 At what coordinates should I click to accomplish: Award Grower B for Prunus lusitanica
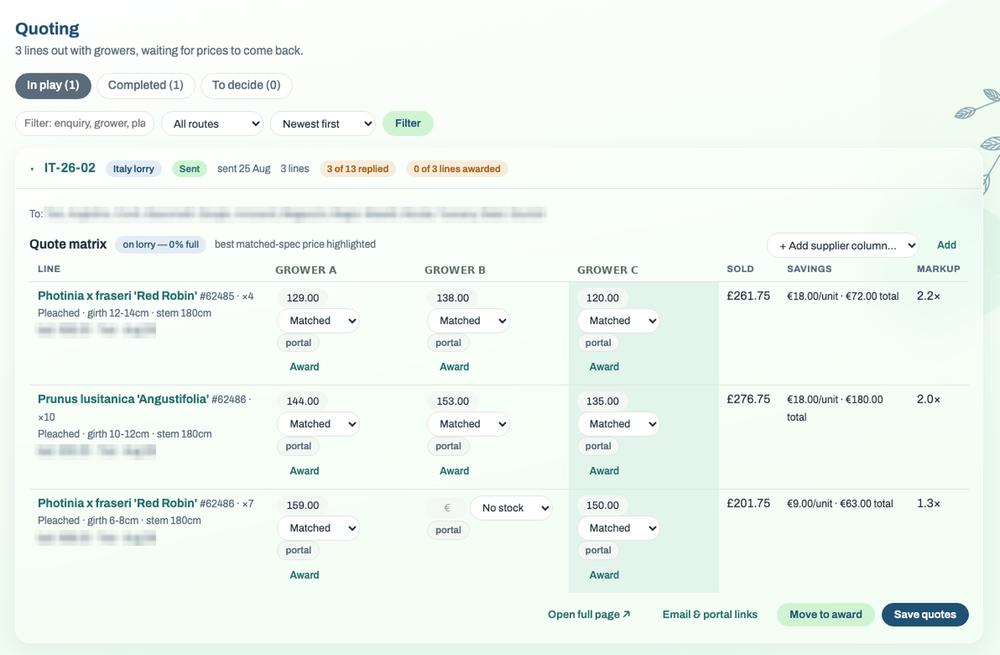[x=454, y=471]
